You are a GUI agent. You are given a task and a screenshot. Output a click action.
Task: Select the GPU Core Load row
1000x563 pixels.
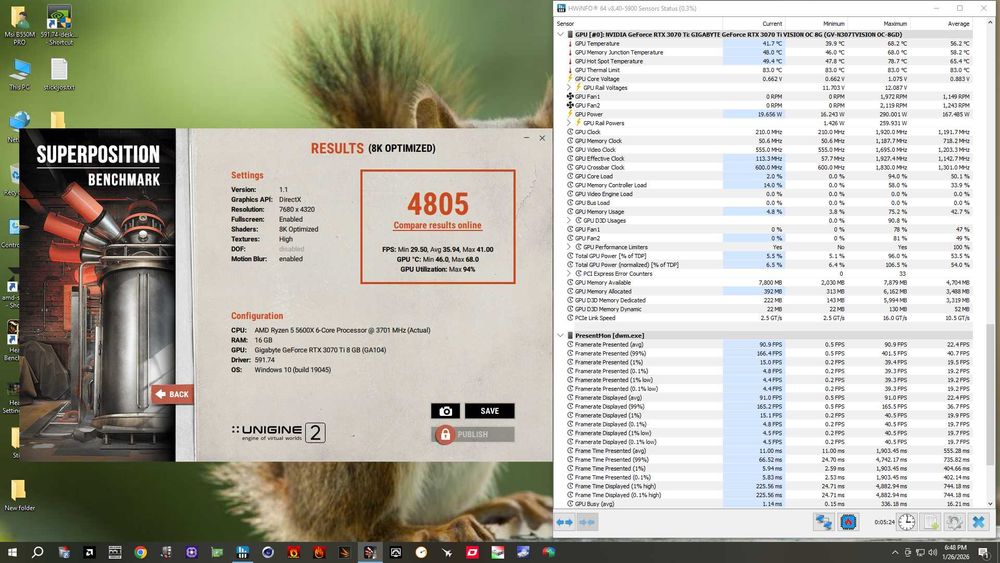click(x=765, y=176)
